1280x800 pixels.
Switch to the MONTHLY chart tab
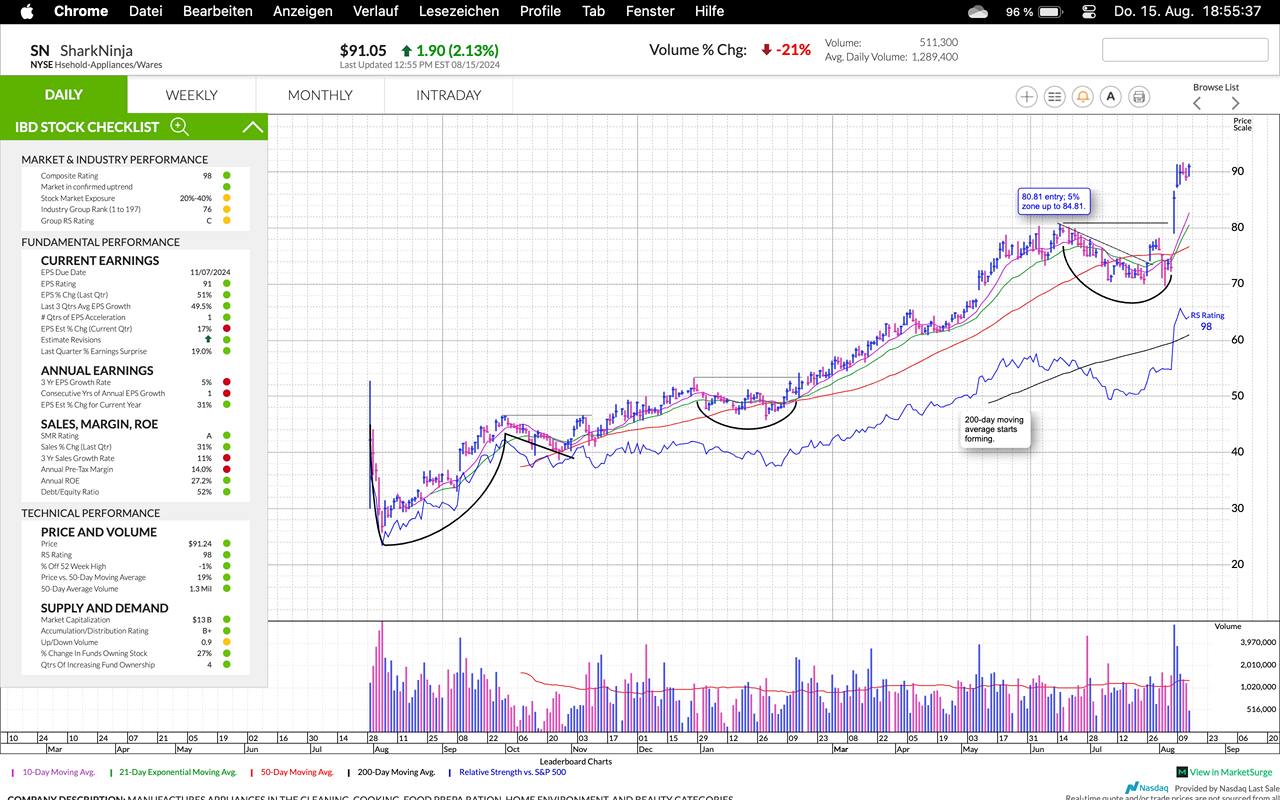[320, 95]
